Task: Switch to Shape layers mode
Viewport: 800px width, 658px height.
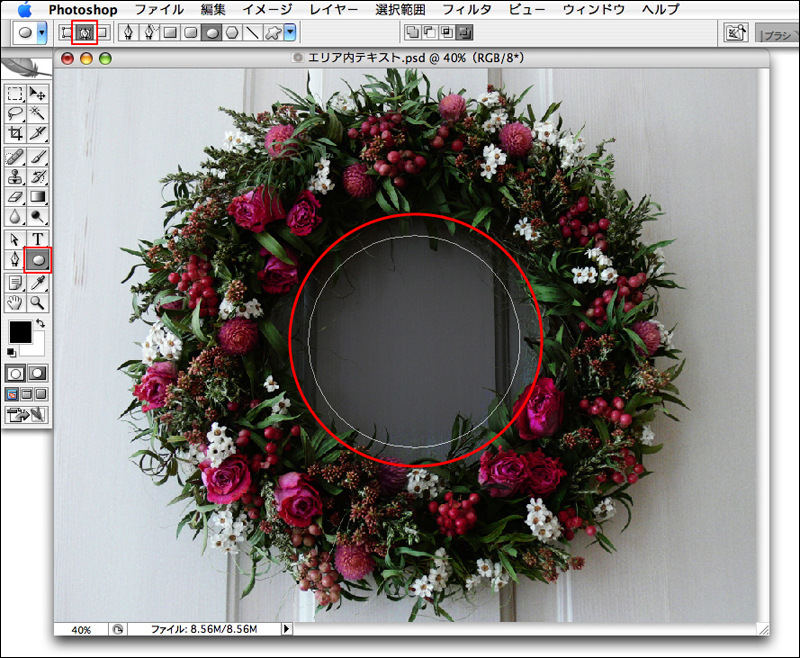Action: point(68,32)
